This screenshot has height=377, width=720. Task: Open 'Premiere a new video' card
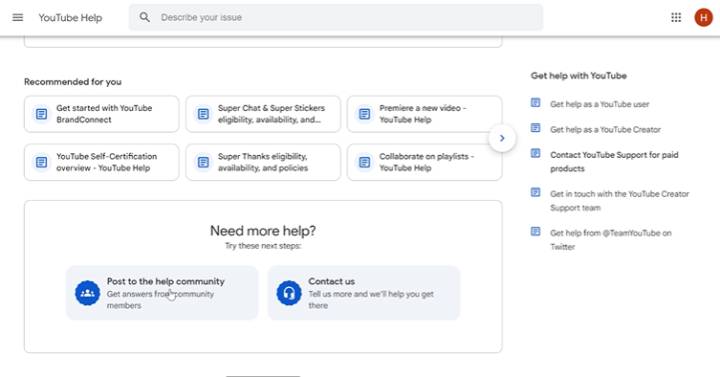point(425,114)
